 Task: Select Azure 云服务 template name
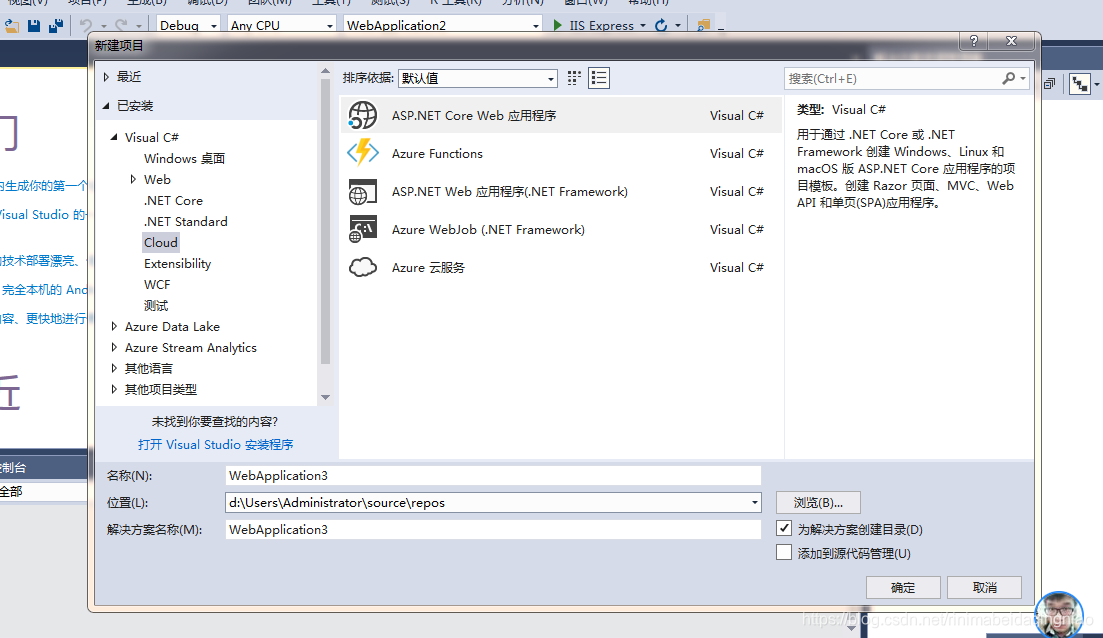(x=428, y=267)
